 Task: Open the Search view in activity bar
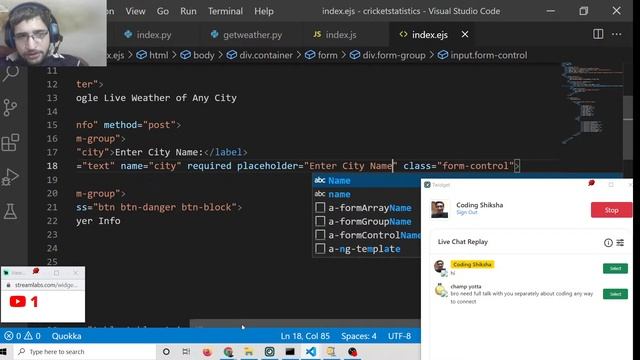pos(11,73)
